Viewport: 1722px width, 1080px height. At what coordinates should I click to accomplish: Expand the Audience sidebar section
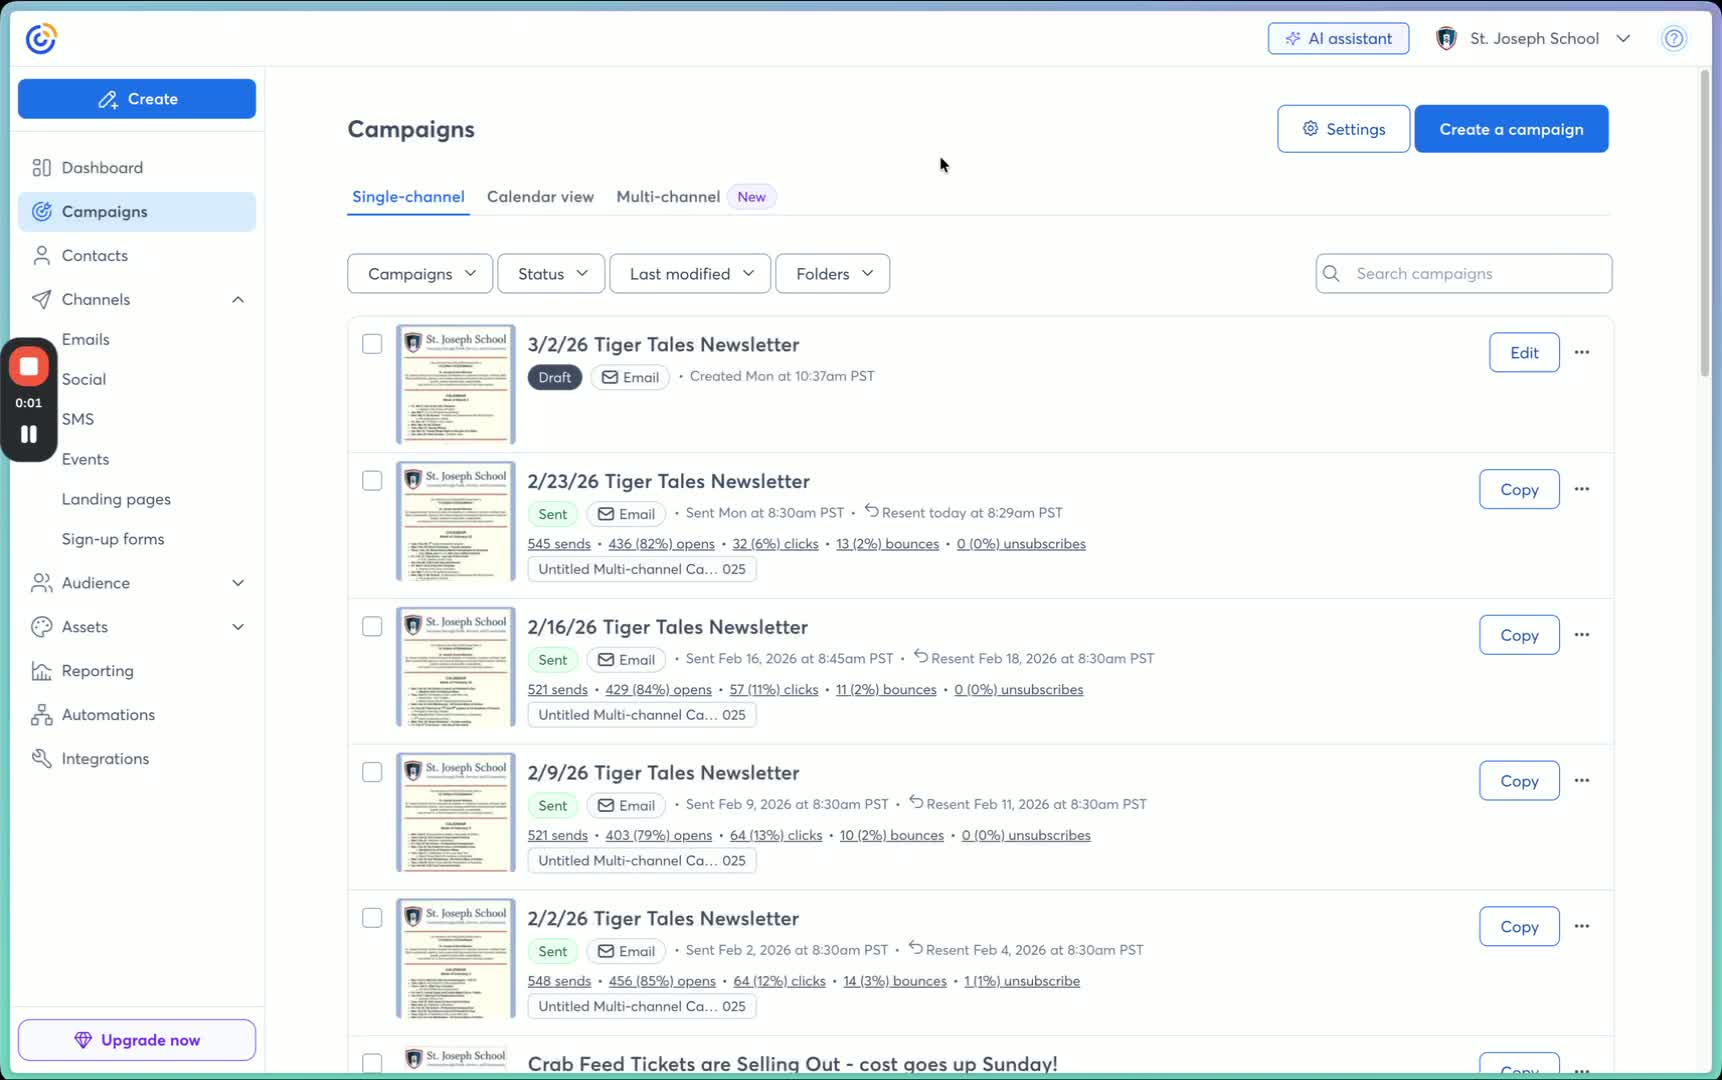coord(238,583)
